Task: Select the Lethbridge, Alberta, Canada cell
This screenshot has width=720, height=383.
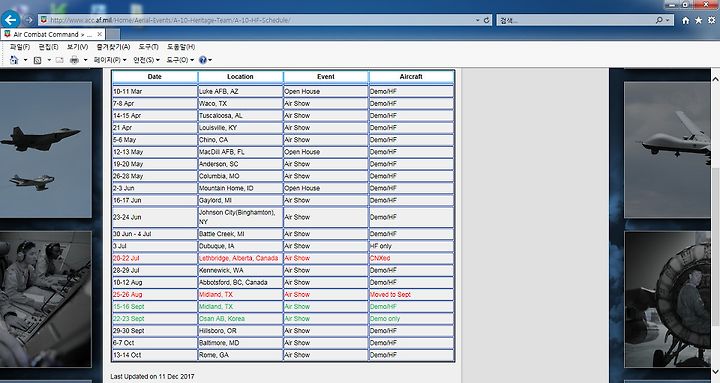Action: (x=240, y=259)
